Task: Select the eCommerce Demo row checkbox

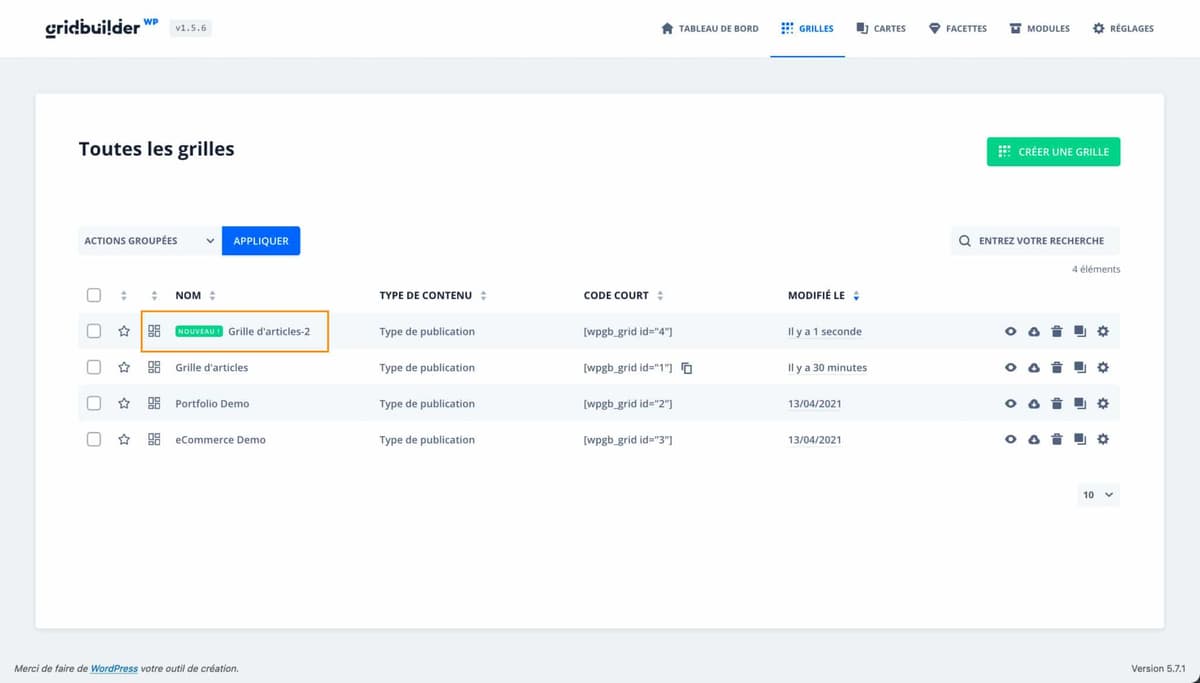Action: [x=94, y=440]
